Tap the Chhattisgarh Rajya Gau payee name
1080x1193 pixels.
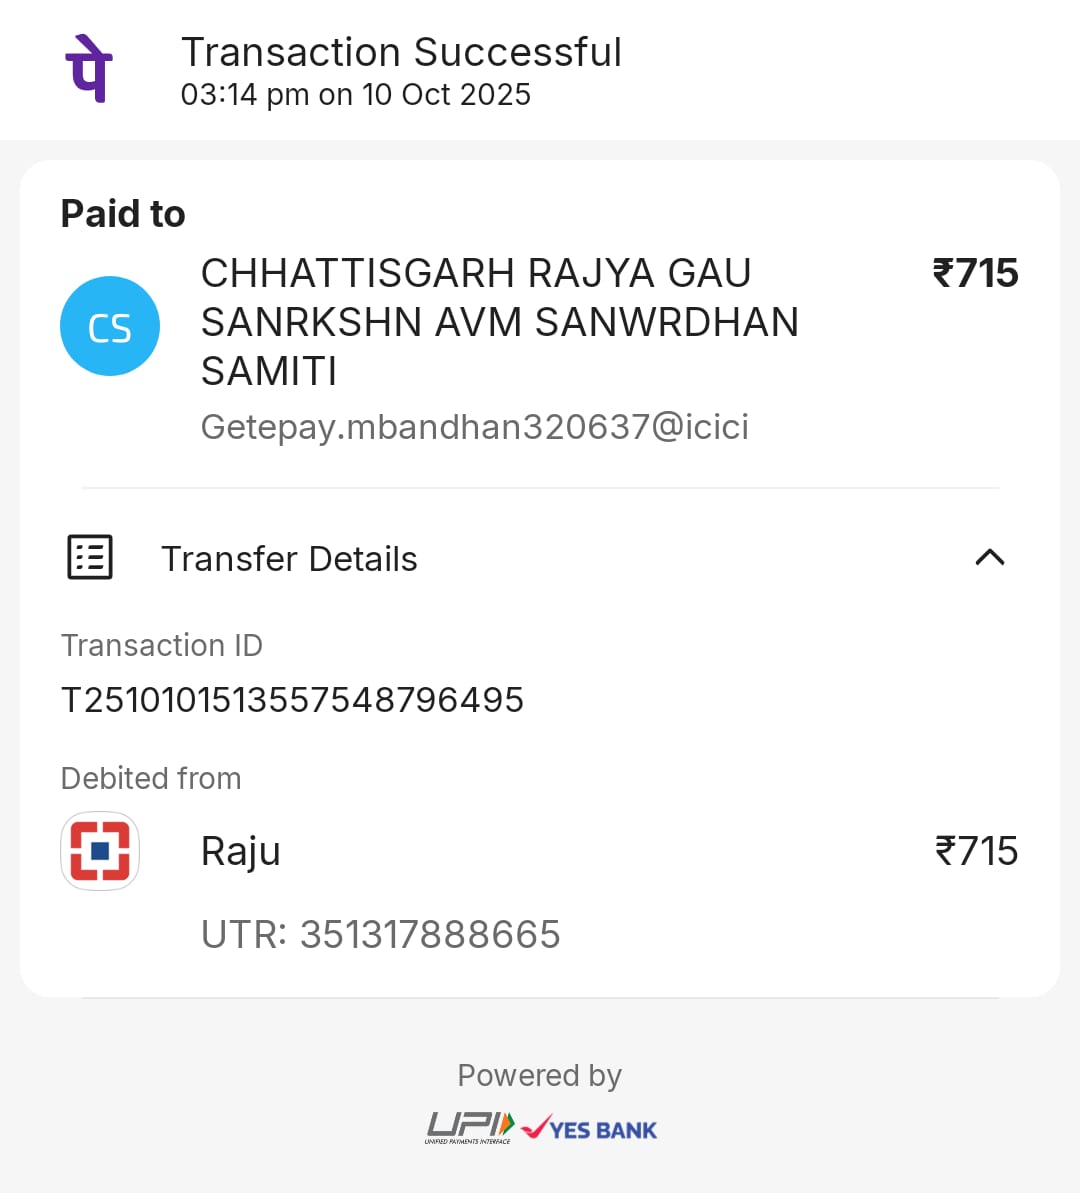click(499, 322)
